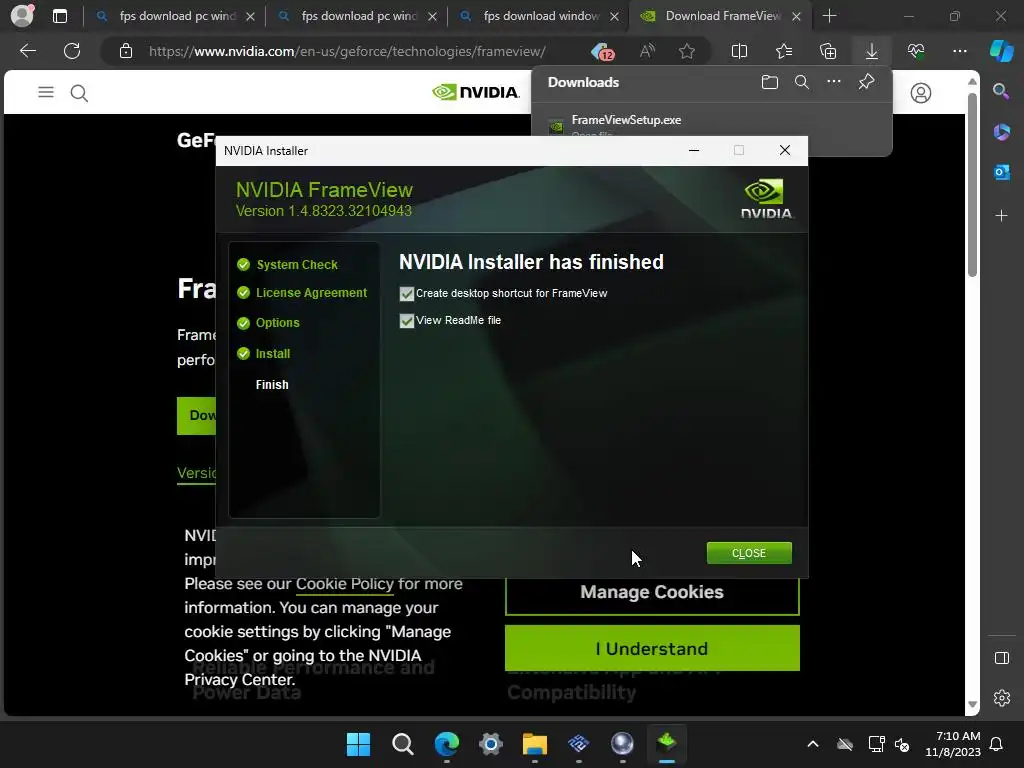Open Collections icon
The height and width of the screenshot is (768, 1024).
827,51
